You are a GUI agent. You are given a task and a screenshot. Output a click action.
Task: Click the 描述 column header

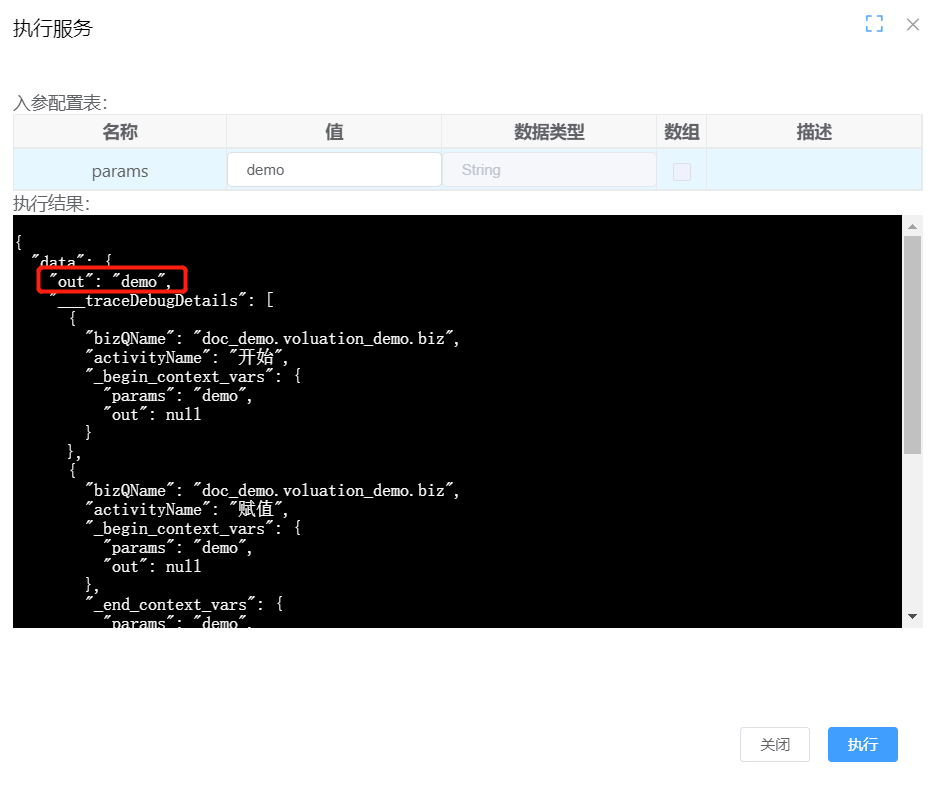814,132
